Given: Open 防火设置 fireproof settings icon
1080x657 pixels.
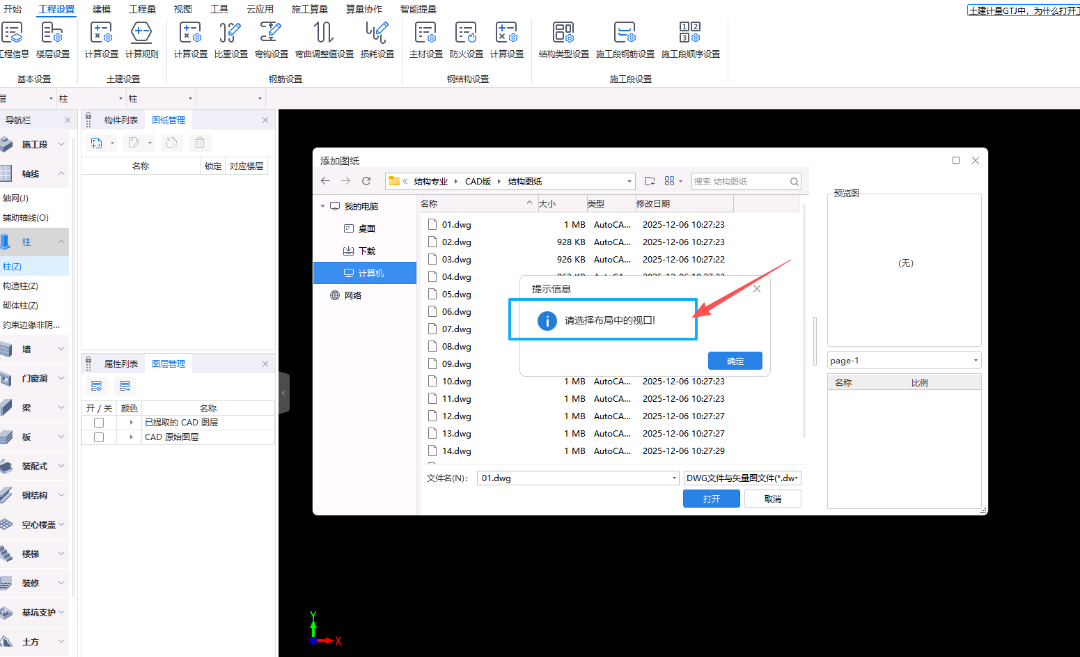Looking at the screenshot, I should click(x=466, y=32).
